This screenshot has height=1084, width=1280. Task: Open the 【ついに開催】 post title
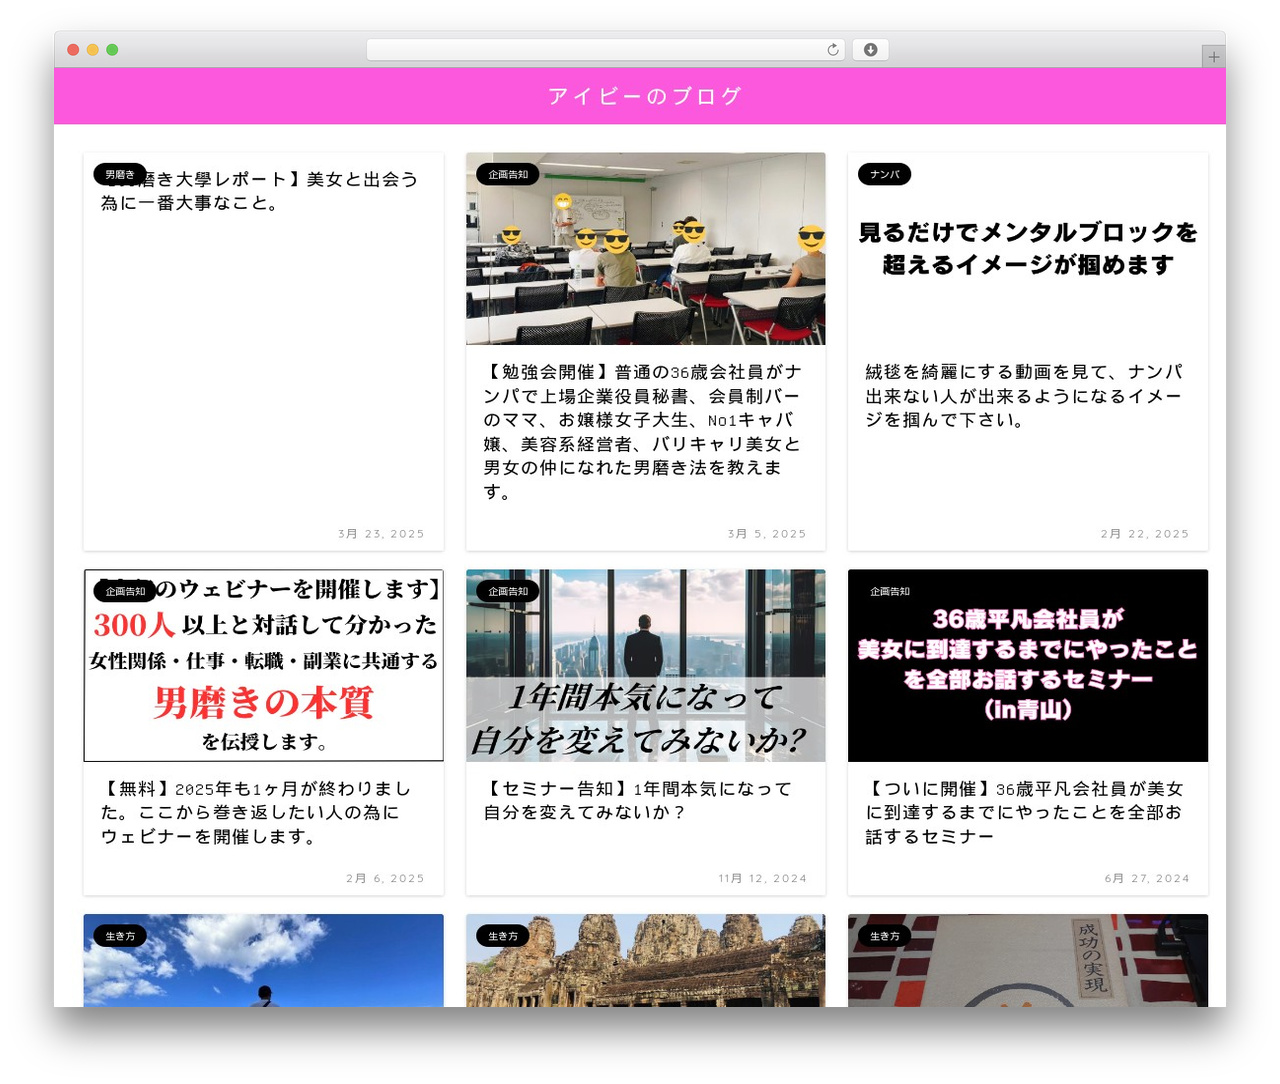1025,813
